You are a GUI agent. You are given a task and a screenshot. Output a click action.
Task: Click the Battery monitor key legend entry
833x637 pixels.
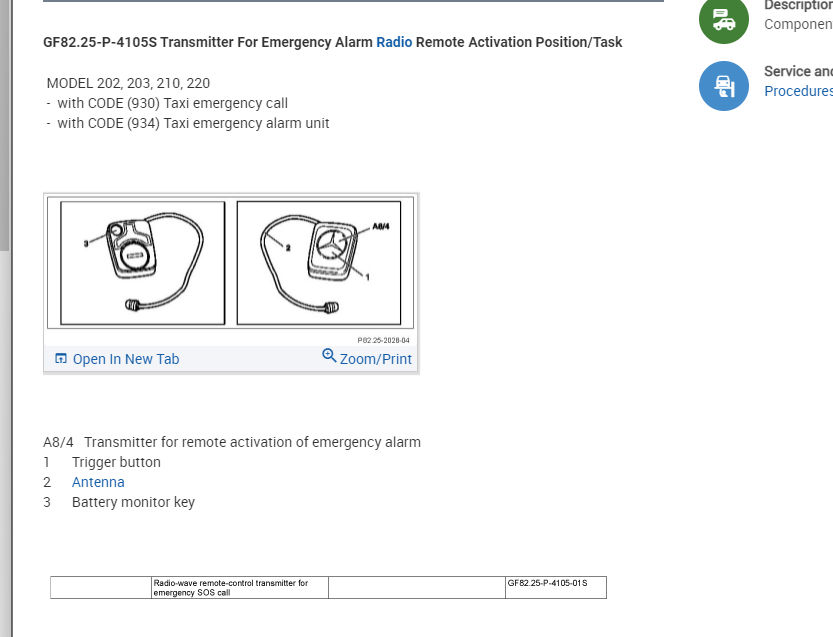pos(133,502)
